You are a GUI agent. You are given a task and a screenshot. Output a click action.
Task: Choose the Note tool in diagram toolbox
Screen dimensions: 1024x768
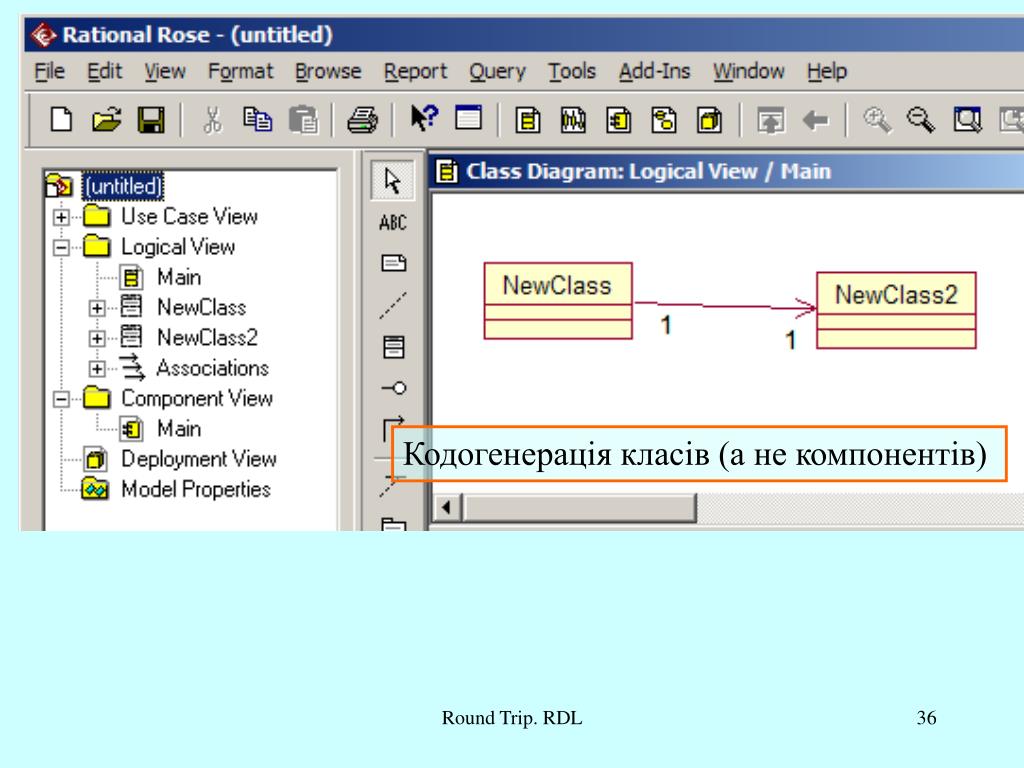coord(393,263)
